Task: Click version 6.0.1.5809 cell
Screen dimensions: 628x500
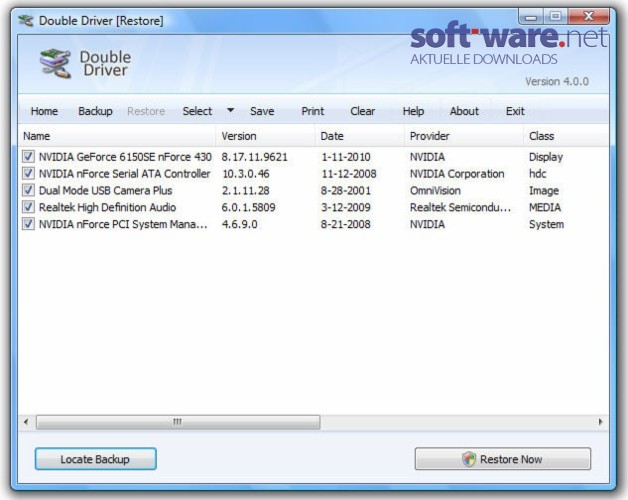Action: tap(248, 207)
